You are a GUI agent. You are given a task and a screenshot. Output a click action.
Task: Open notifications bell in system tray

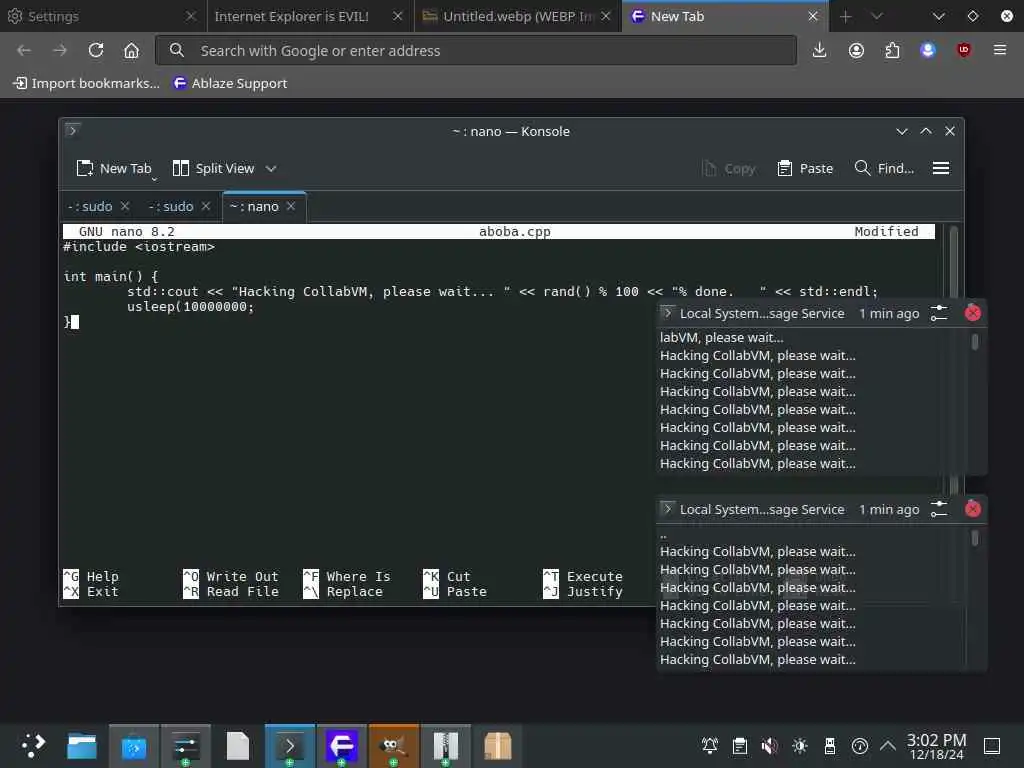tap(710, 745)
